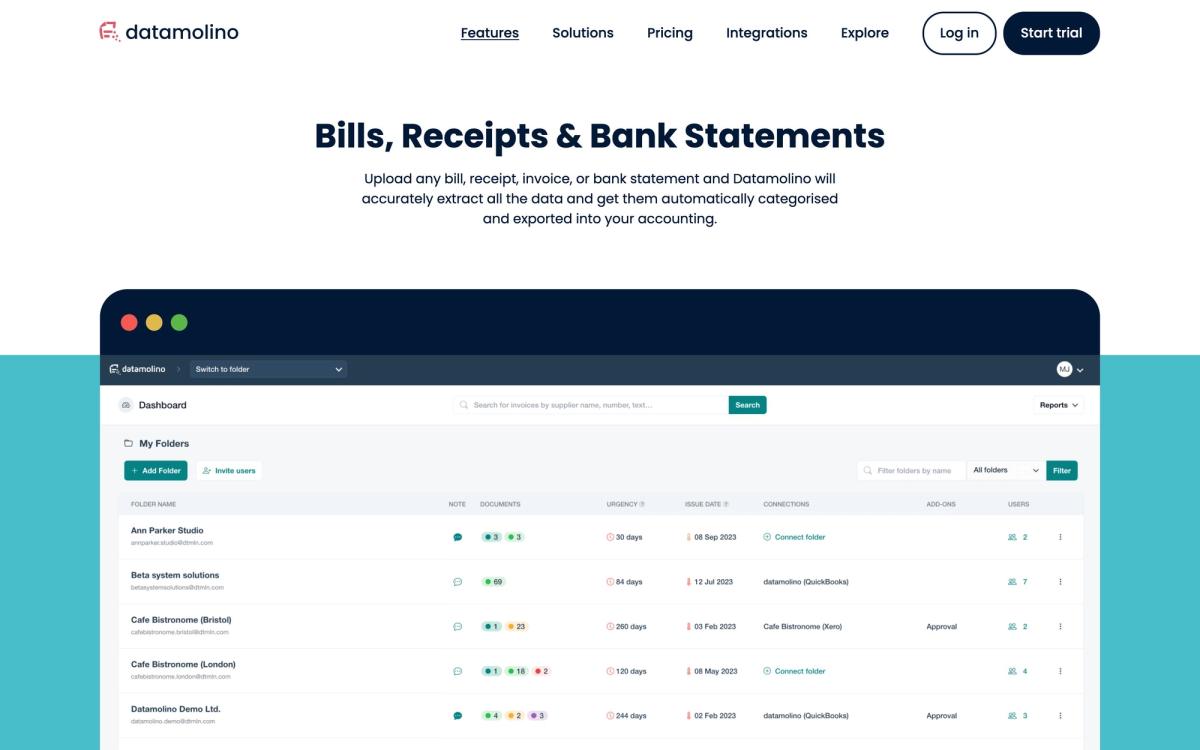Click the teal Search button
This screenshot has height=750, width=1200.
pyautogui.click(x=747, y=405)
